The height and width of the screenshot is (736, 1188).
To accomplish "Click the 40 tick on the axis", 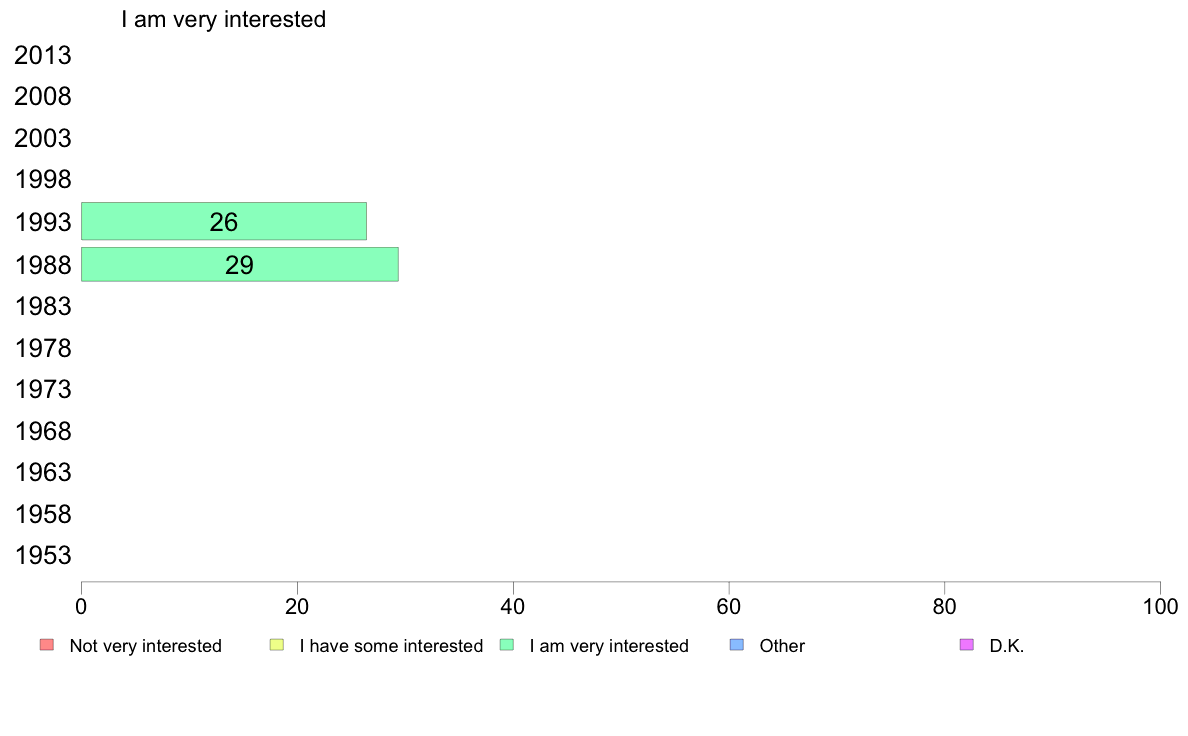I will (513, 606).
